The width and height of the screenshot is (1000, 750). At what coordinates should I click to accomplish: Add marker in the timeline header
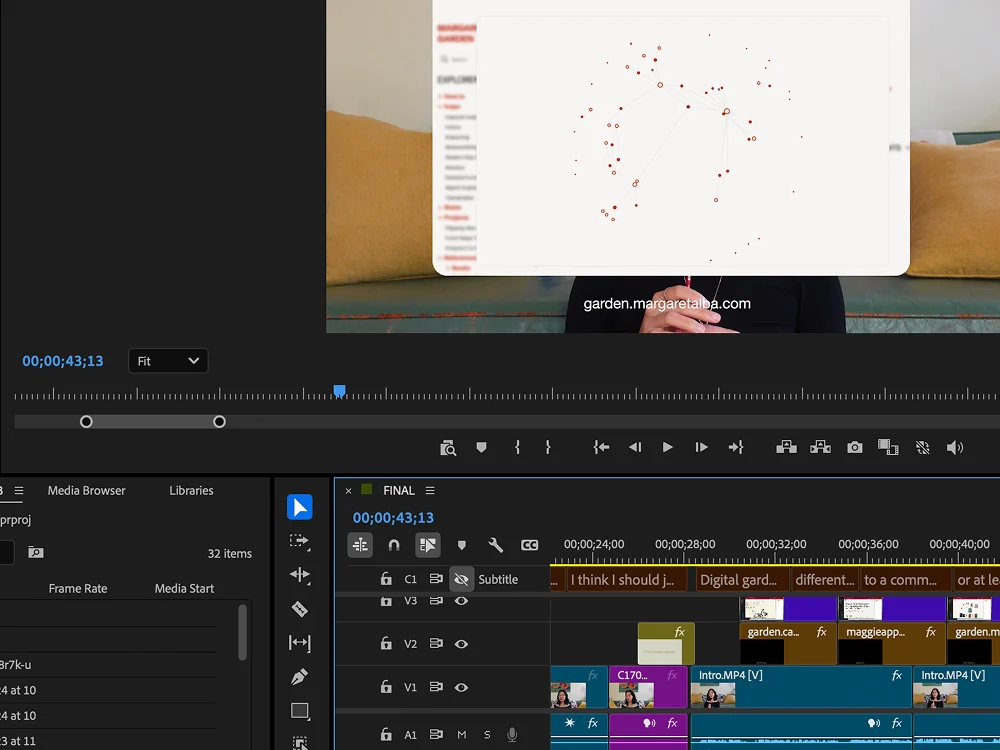point(462,545)
